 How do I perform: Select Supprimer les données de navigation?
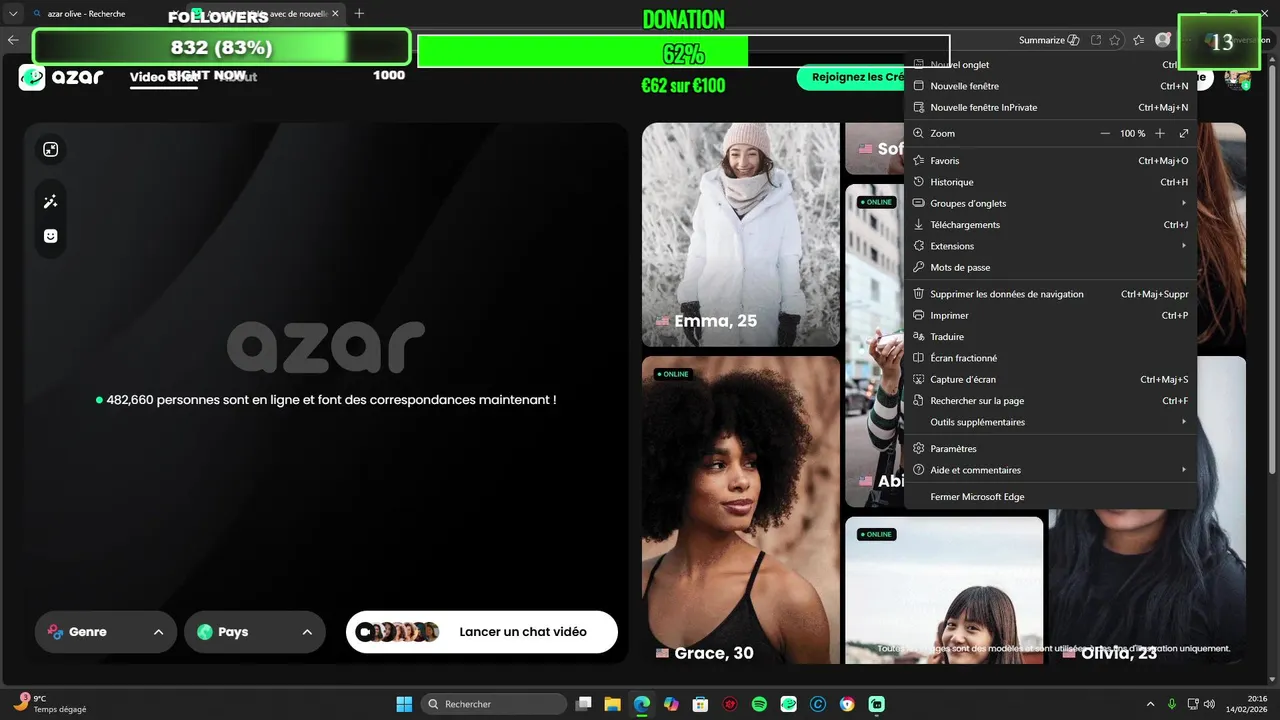point(1050,294)
